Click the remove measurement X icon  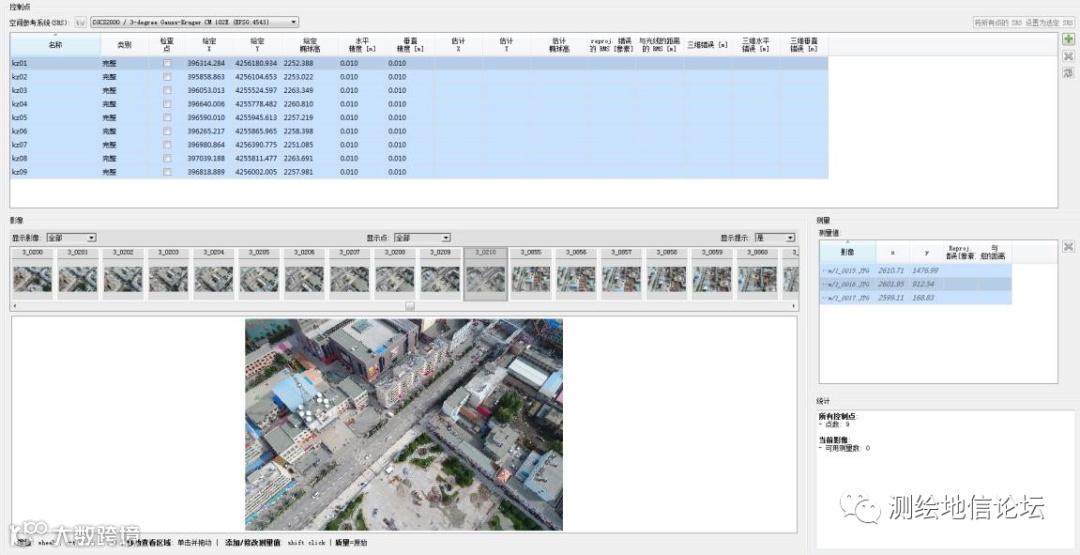[x=1068, y=247]
